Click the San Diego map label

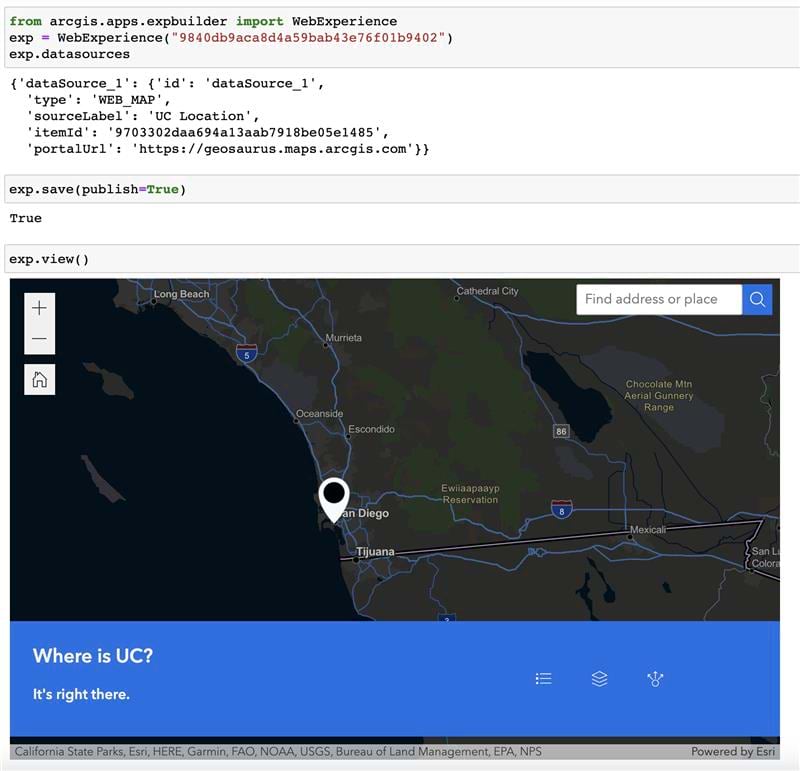point(365,513)
